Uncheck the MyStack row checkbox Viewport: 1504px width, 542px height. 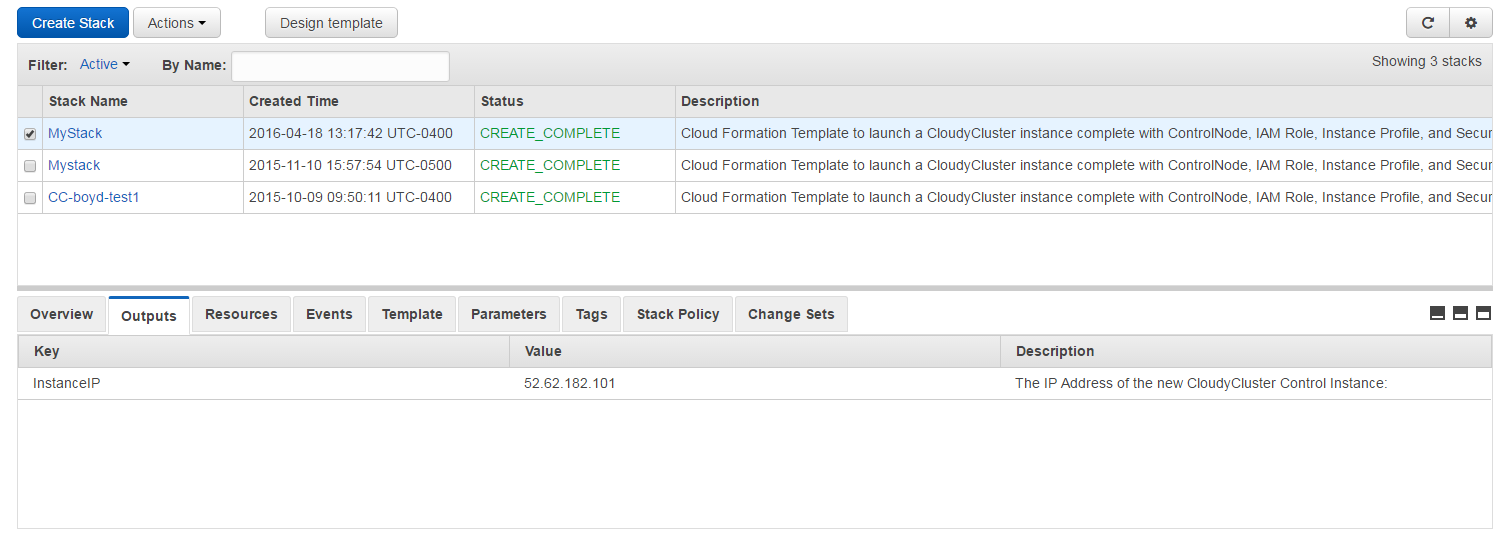(x=30, y=134)
